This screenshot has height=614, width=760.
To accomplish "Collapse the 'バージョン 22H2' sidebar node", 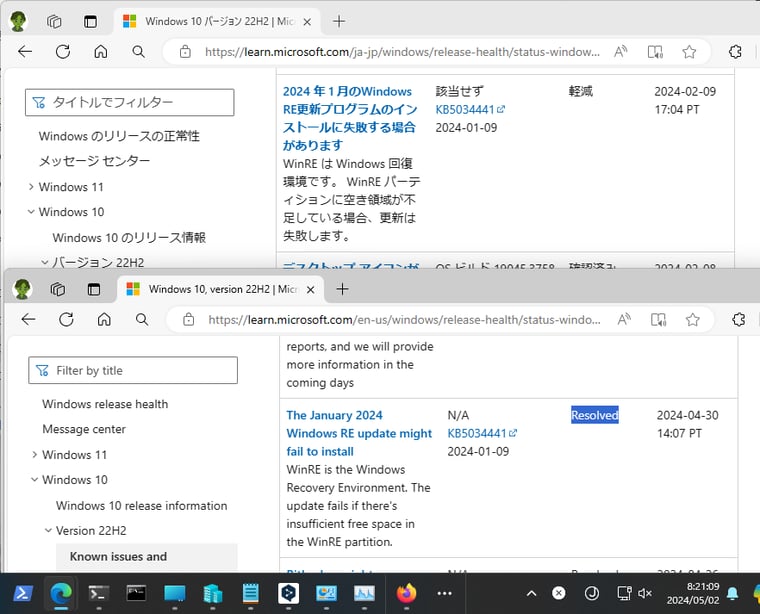I will pyautogui.click(x=45, y=262).
